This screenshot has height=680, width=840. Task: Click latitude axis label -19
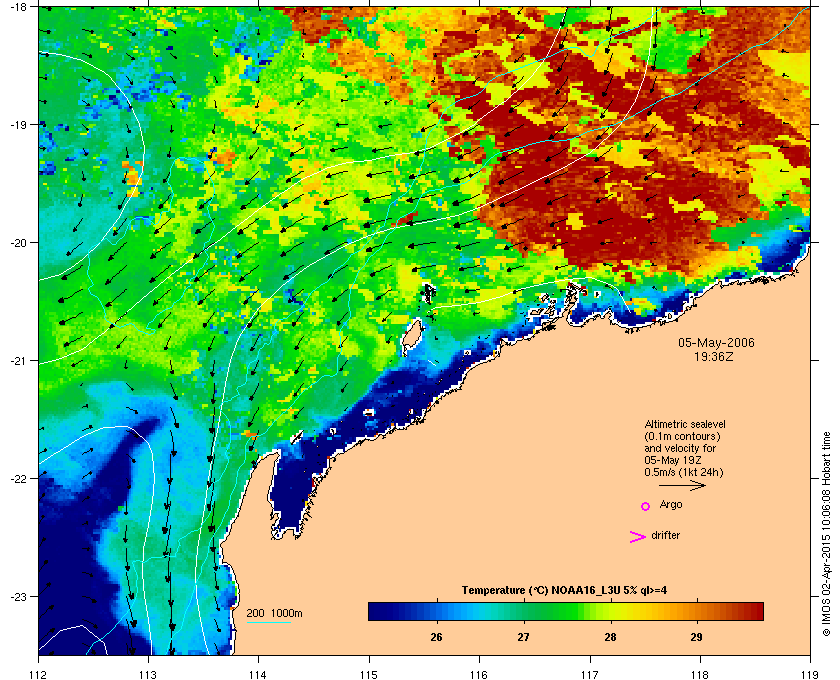(17, 124)
